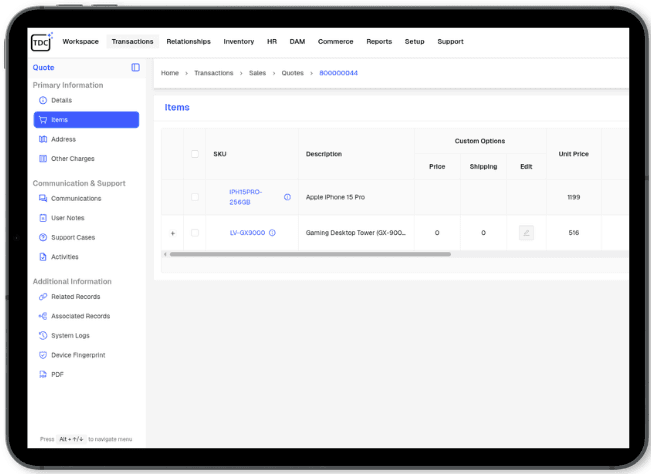Go to Quotes breadcrumb
Image resolution: width=651 pixels, height=474 pixels.
pyautogui.click(x=293, y=73)
